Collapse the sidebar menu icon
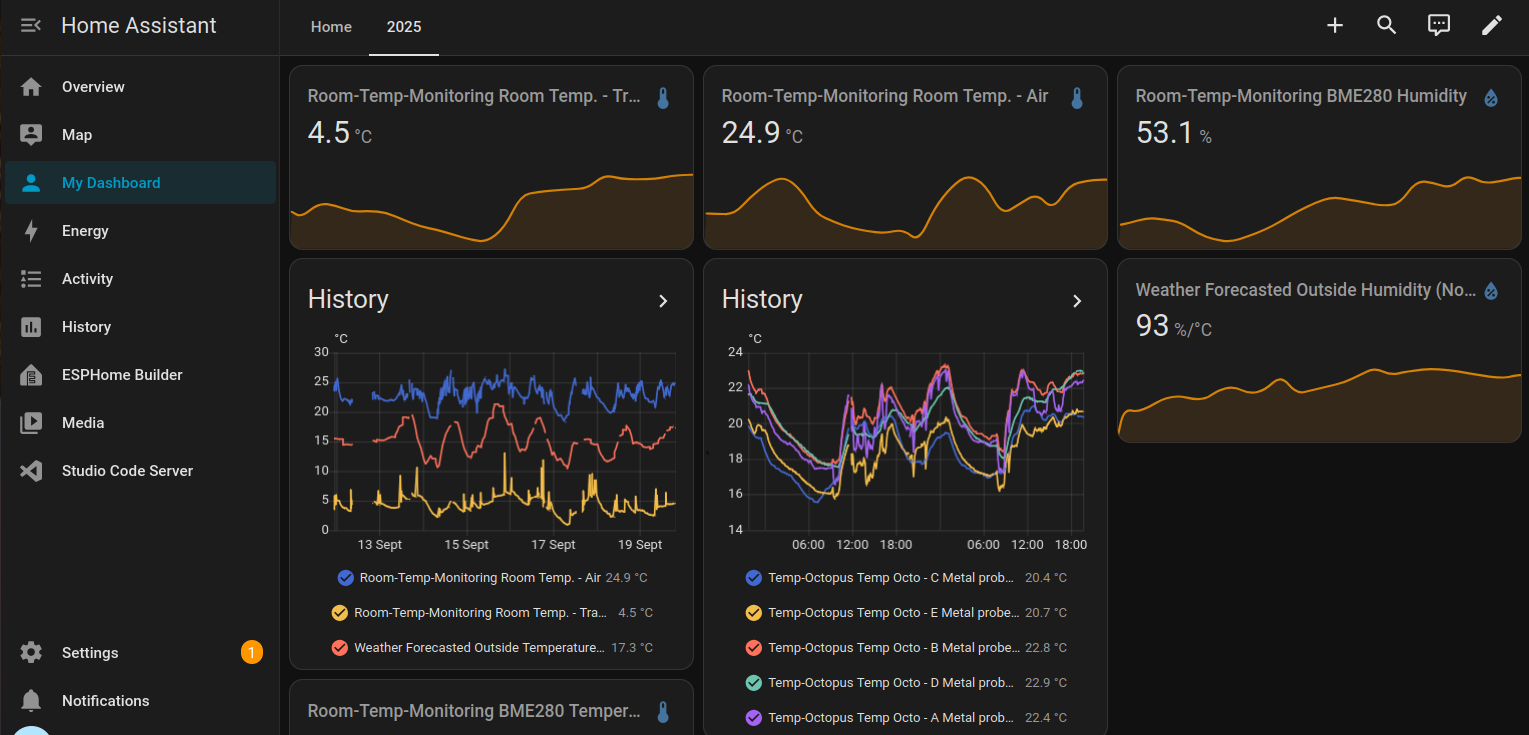This screenshot has width=1529, height=735. 31,26
